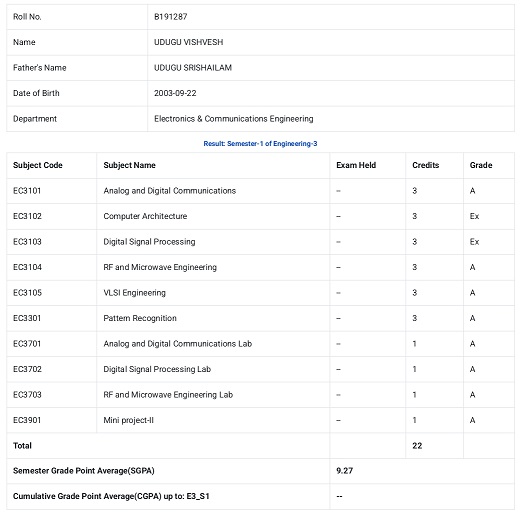Click the Grade column header
Image resolution: width=523 pixels, height=514 pixels.
(481, 165)
